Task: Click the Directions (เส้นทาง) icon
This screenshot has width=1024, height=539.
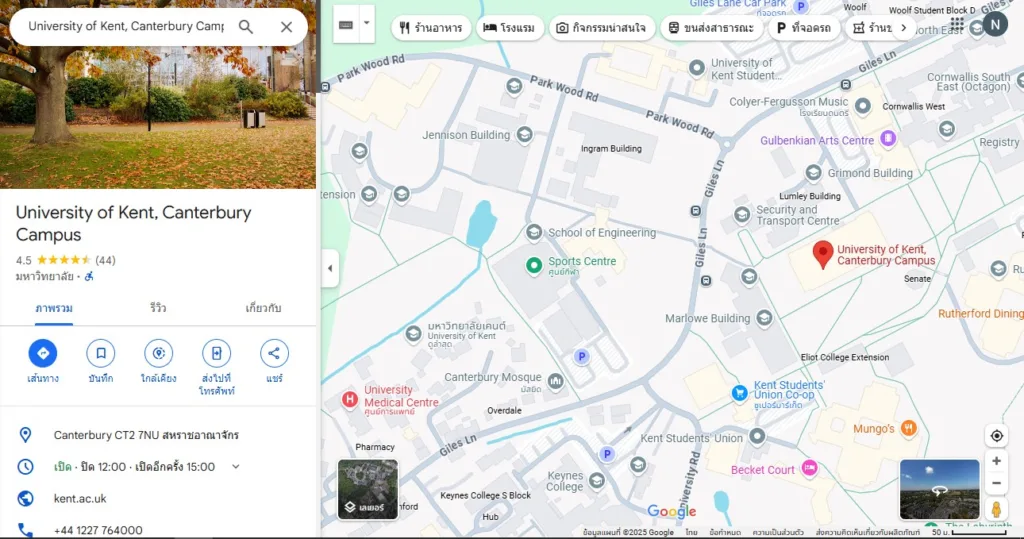Action: pos(42,353)
